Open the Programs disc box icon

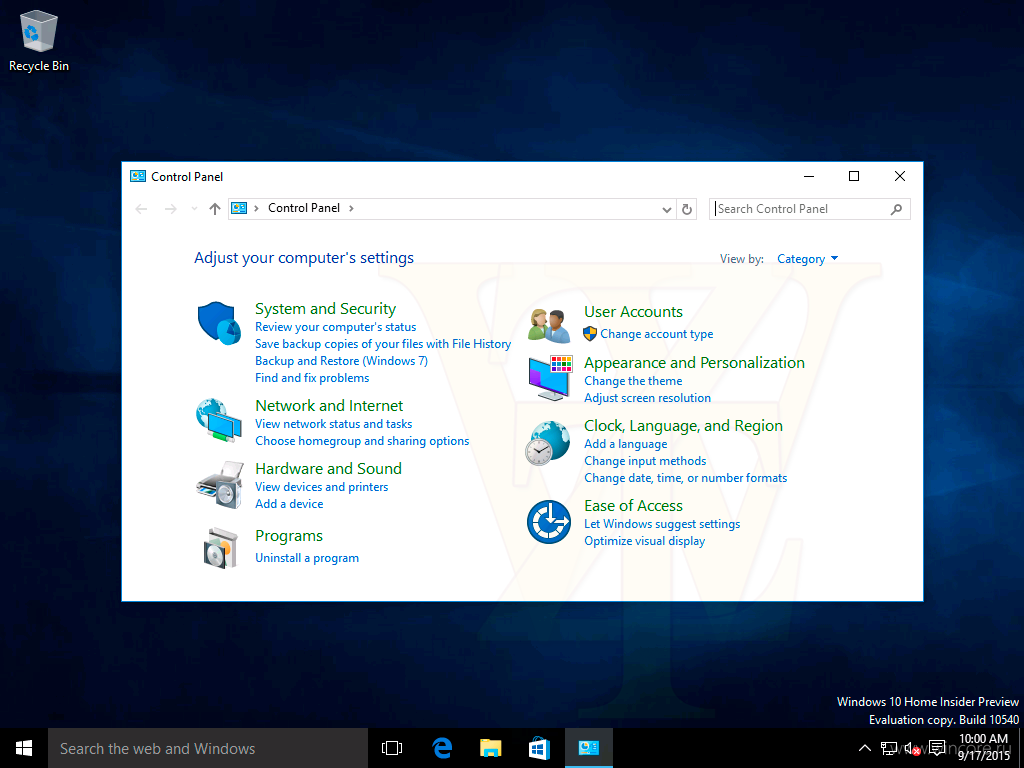coord(220,547)
